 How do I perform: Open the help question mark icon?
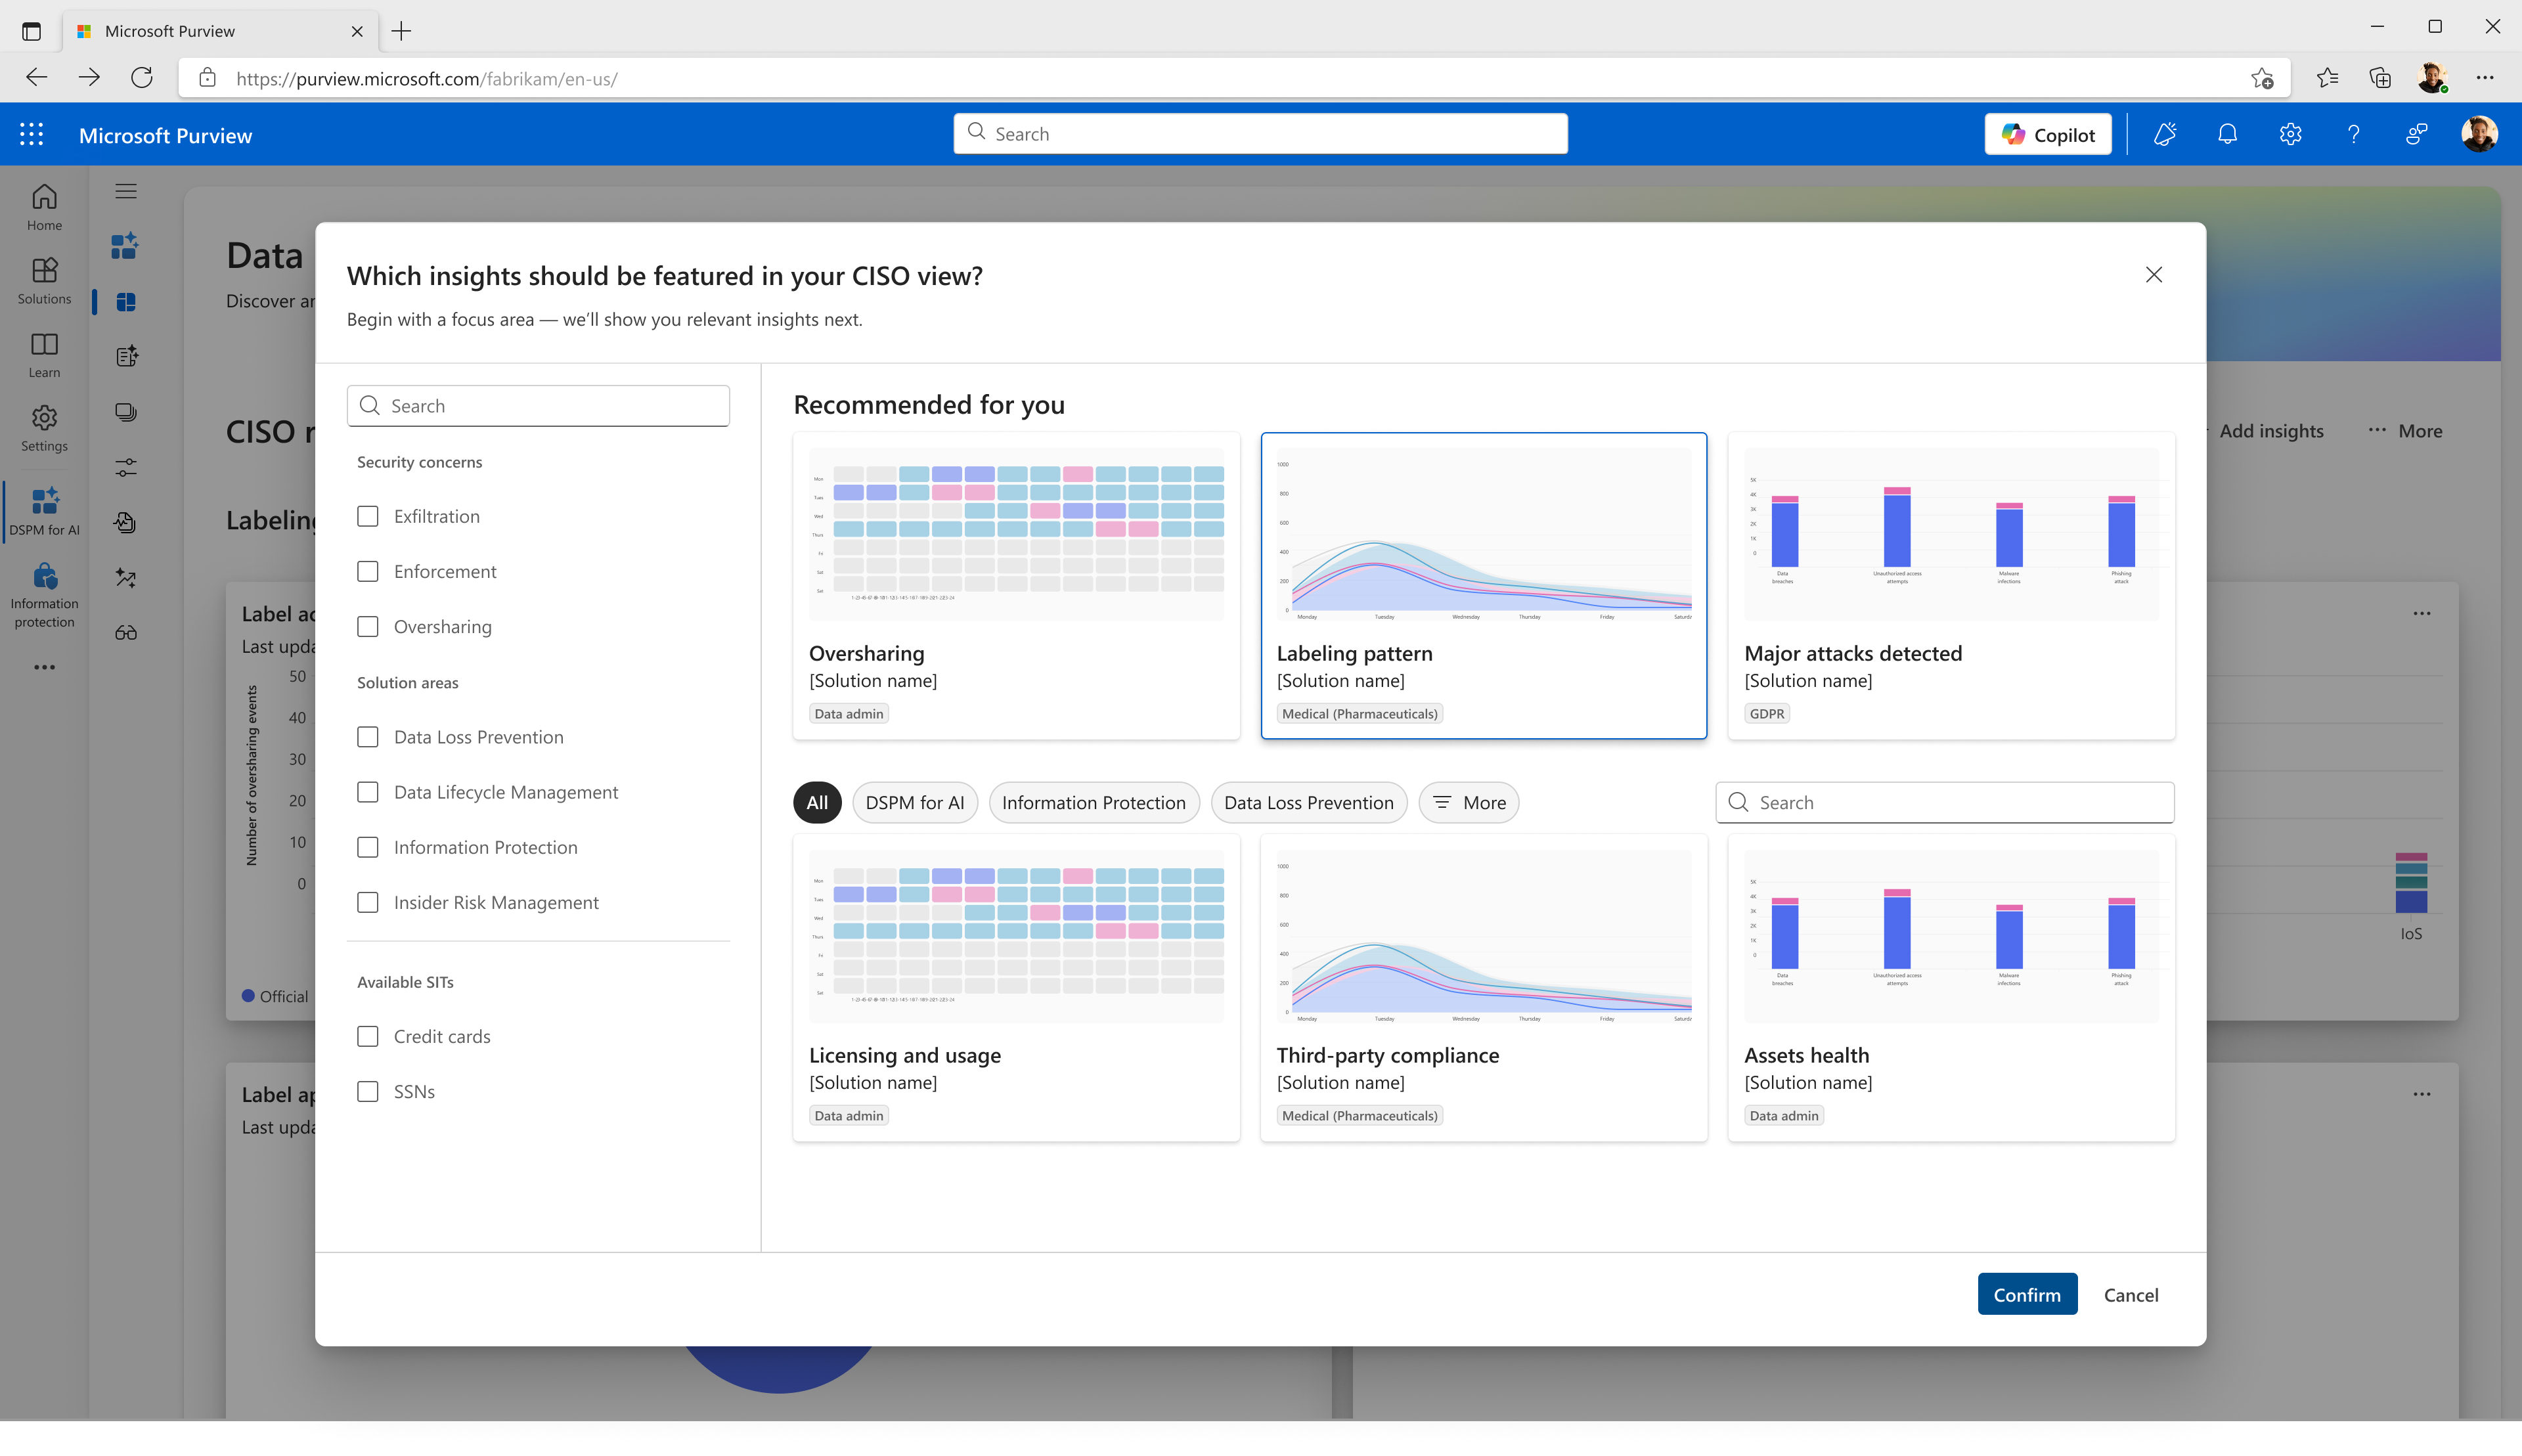2353,134
